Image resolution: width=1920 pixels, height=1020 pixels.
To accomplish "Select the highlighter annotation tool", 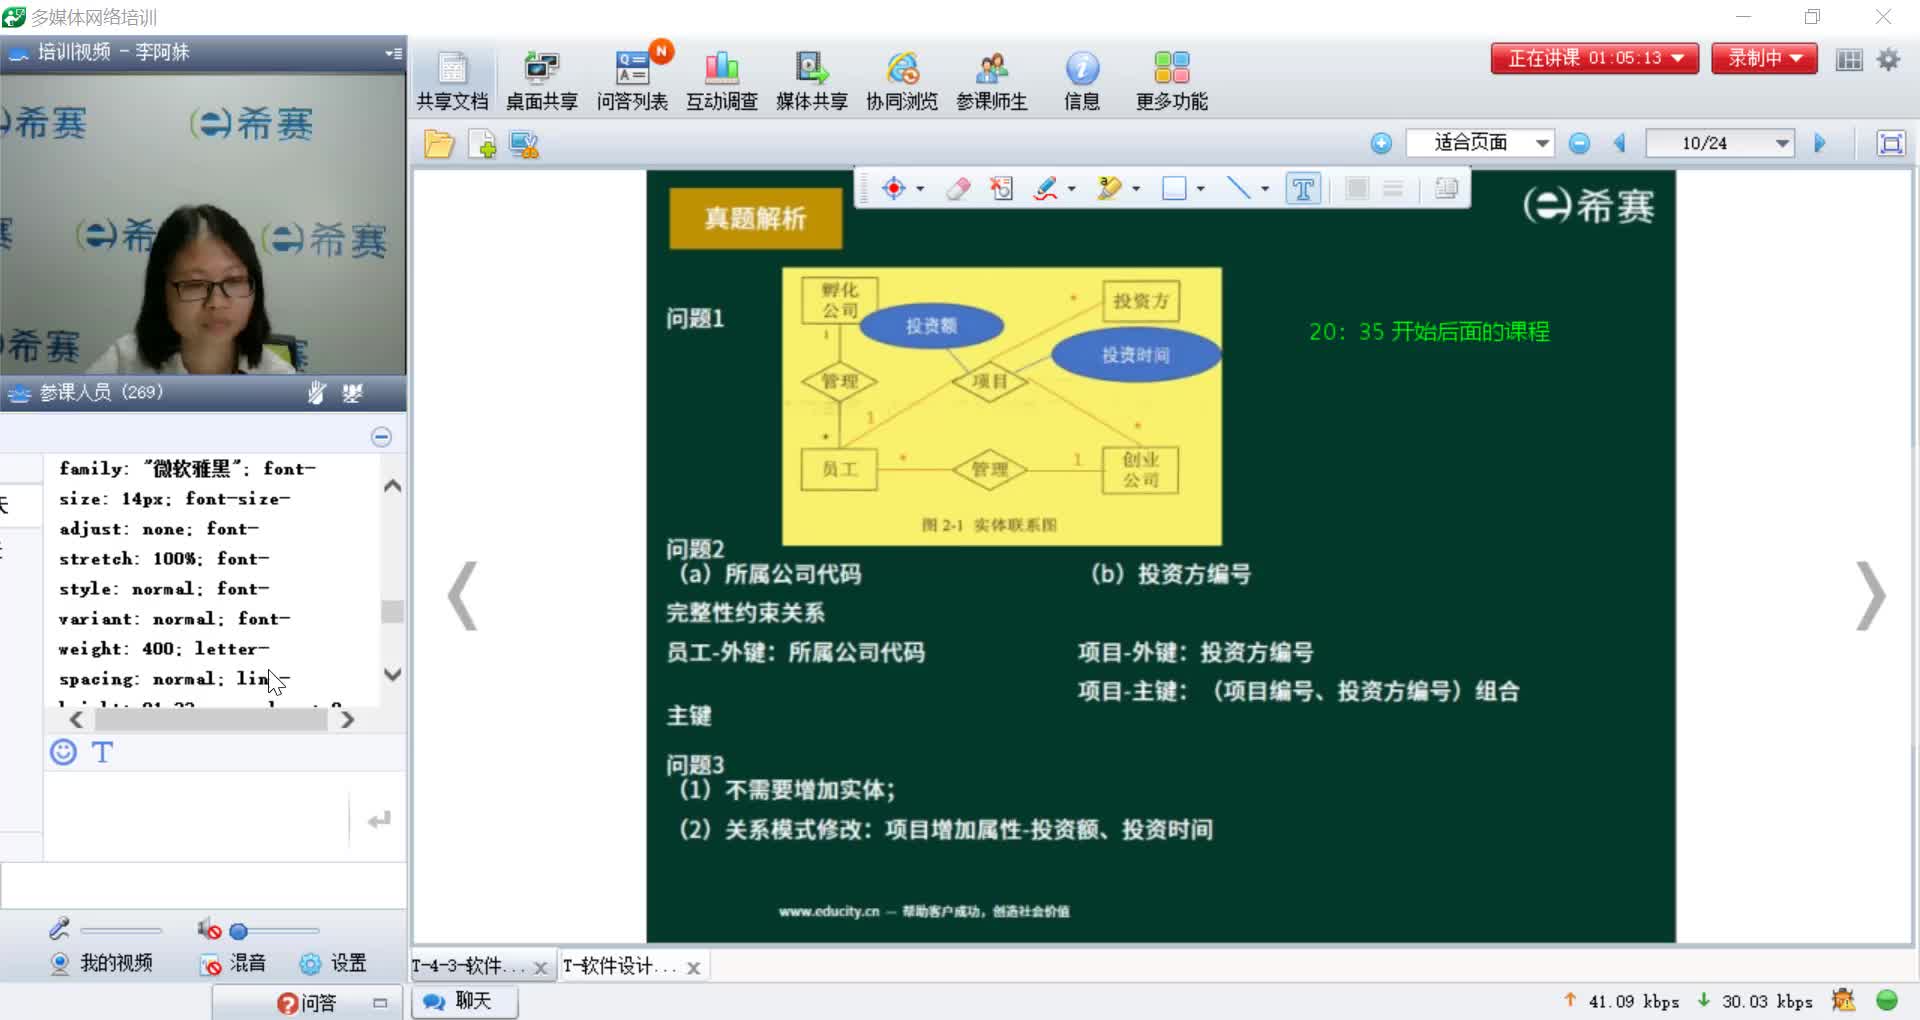I will 1109,188.
